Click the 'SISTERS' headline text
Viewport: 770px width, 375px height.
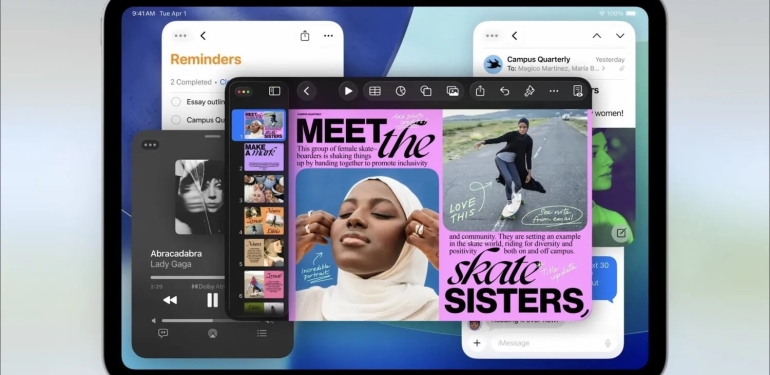tap(513, 300)
